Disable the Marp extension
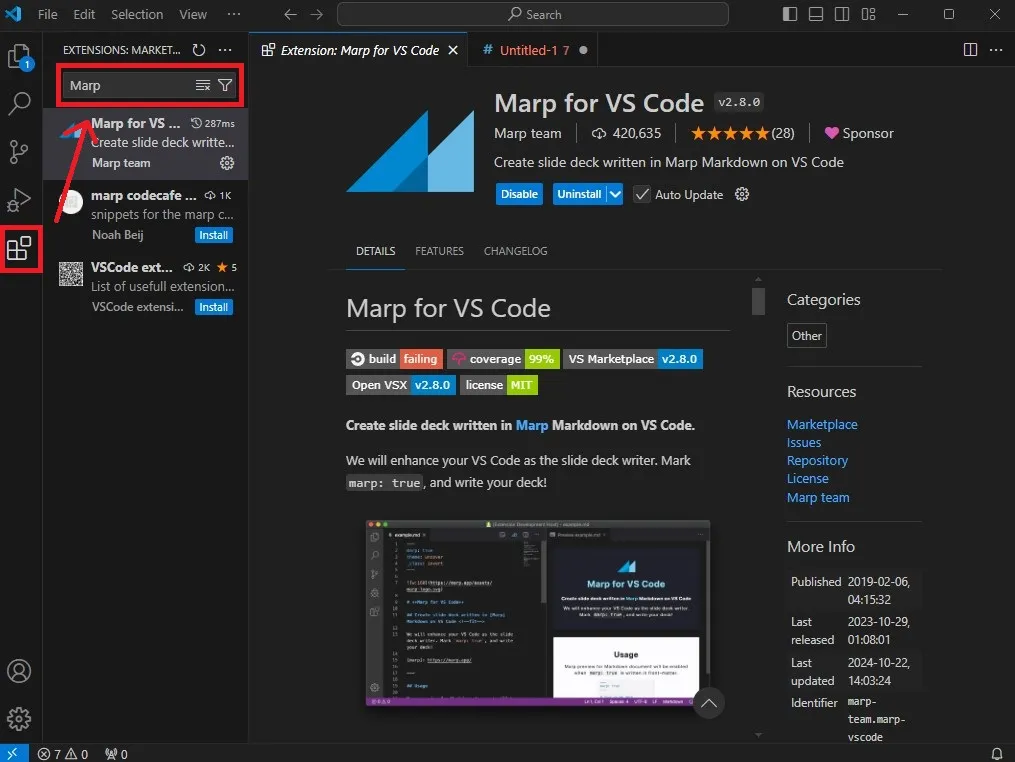 point(519,194)
